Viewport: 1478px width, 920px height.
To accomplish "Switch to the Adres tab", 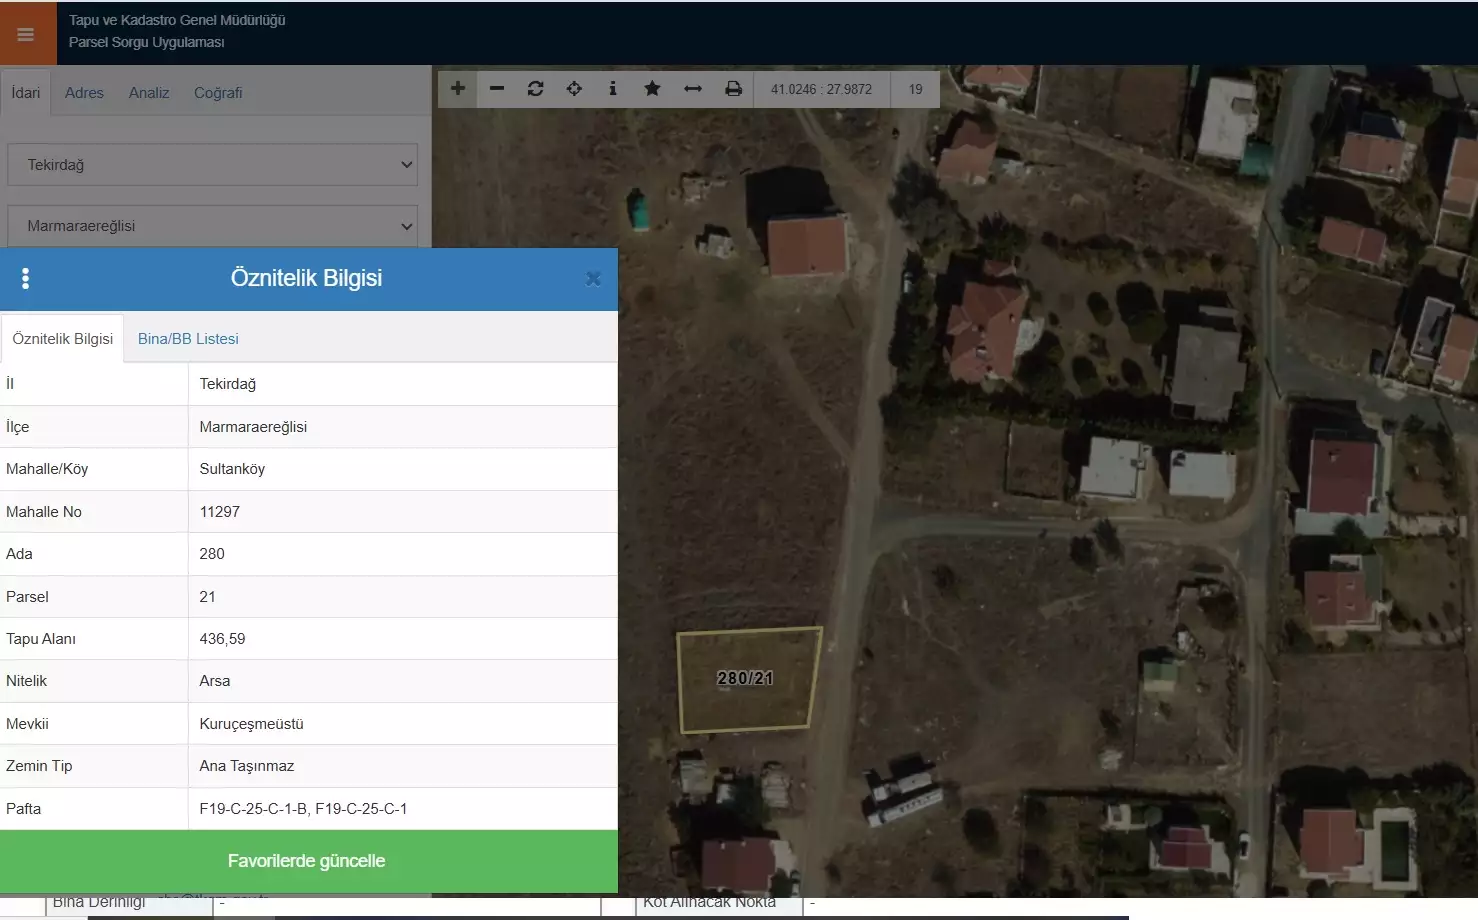I will pyautogui.click(x=84, y=93).
